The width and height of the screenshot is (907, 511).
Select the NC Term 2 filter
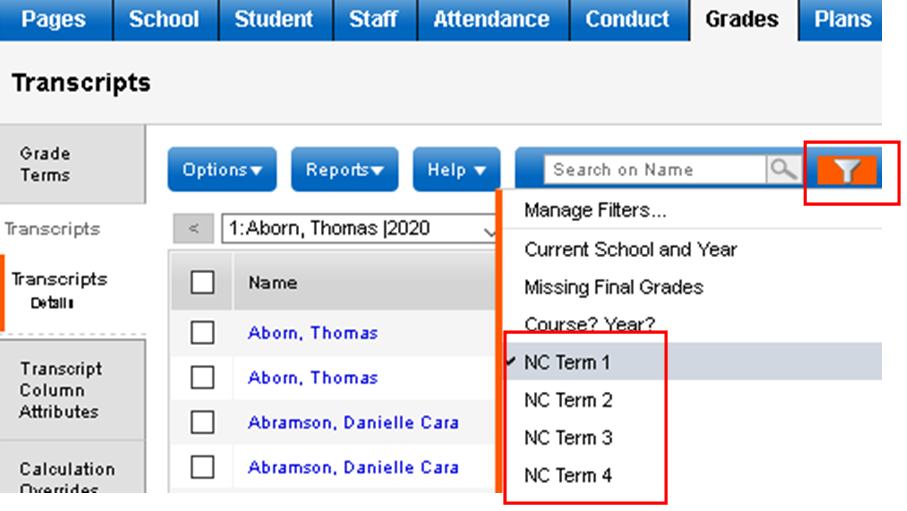coord(568,400)
